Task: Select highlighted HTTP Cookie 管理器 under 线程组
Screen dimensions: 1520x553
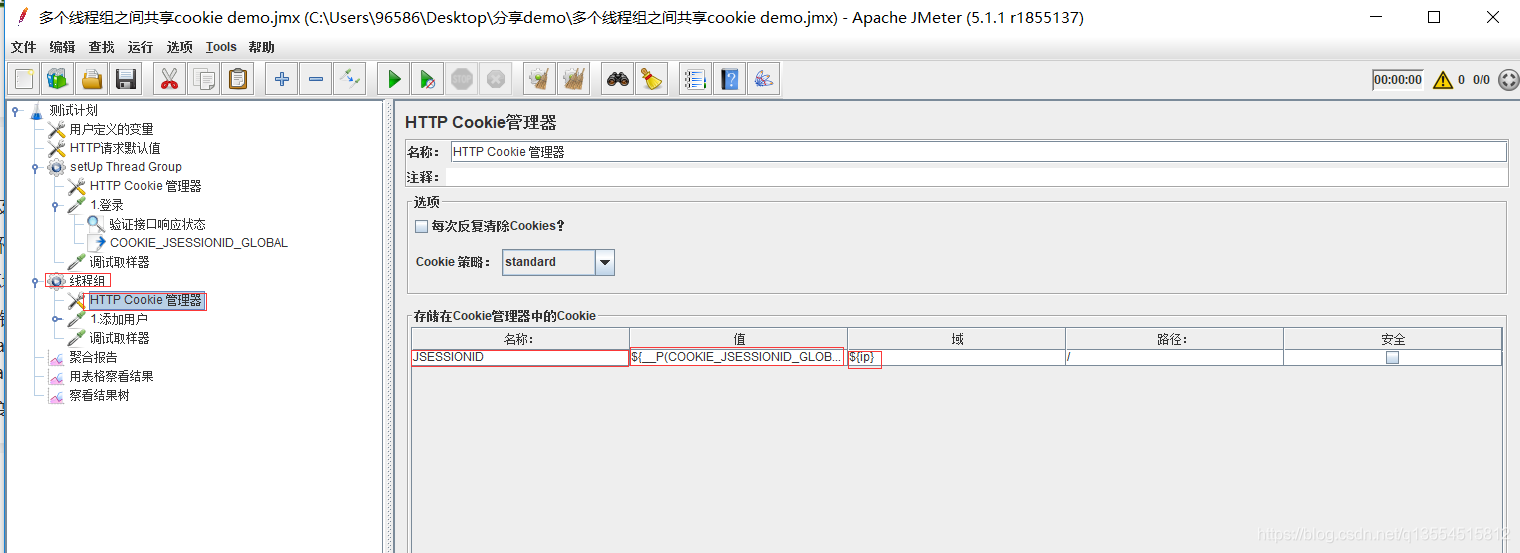Action: (x=145, y=300)
